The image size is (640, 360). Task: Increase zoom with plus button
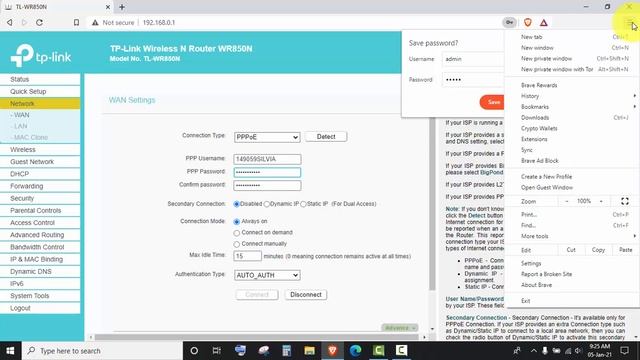601,201
